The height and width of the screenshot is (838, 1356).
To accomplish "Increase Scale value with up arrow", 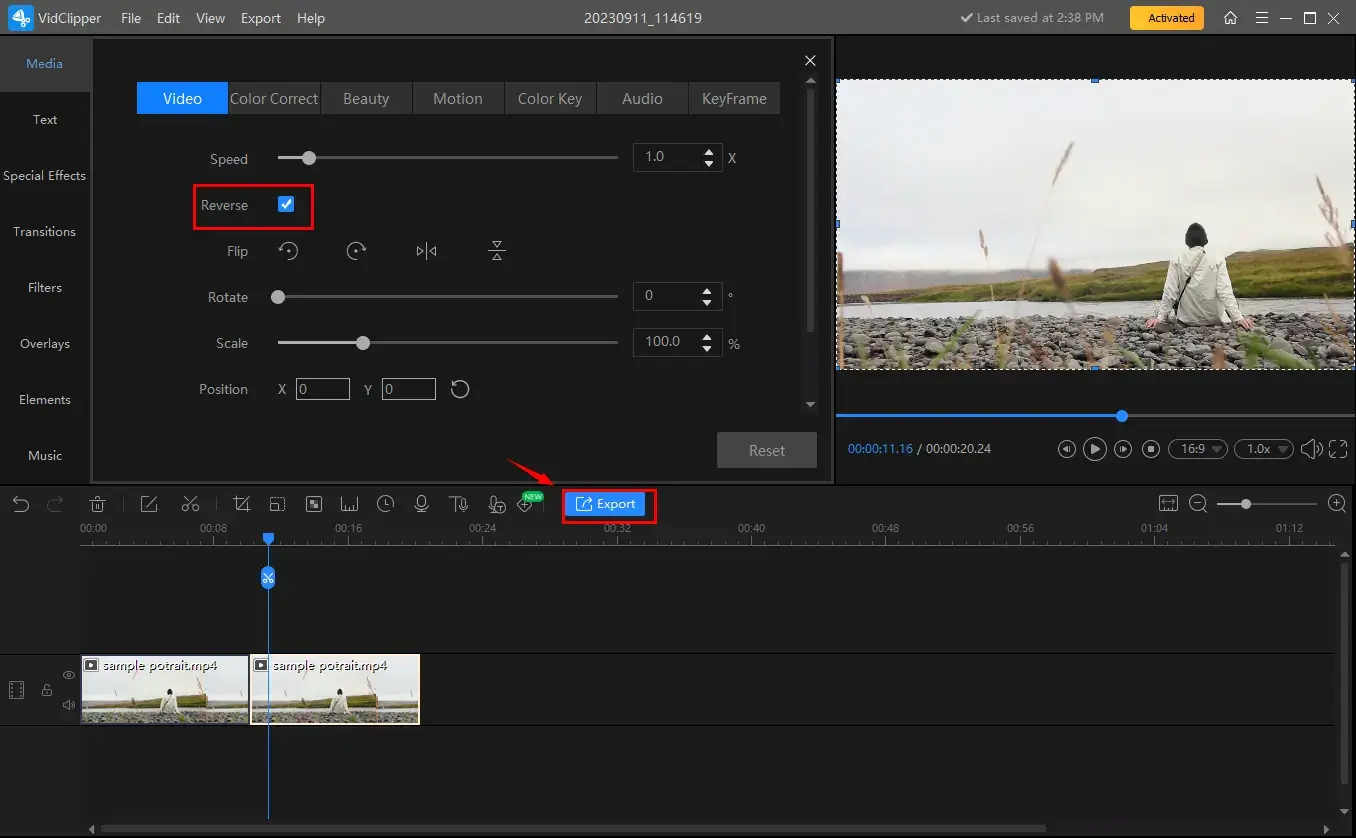I will [x=707, y=336].
